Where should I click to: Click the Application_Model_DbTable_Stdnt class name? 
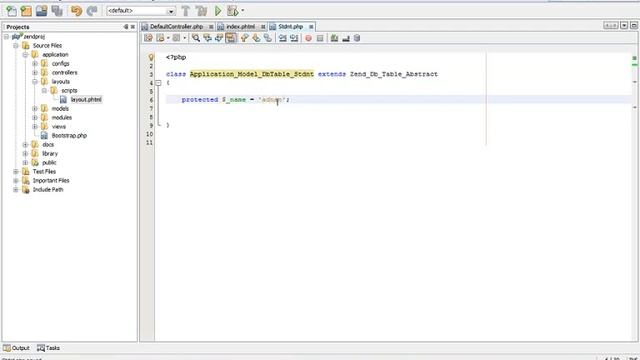point(252,74)
